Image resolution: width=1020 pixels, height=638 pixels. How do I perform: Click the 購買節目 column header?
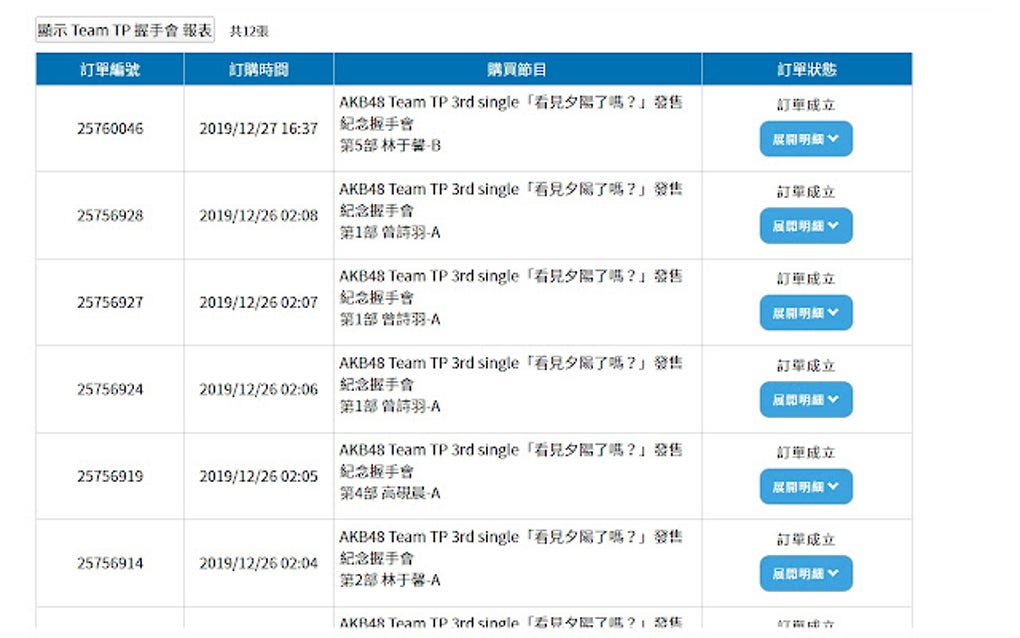[518, 69]
